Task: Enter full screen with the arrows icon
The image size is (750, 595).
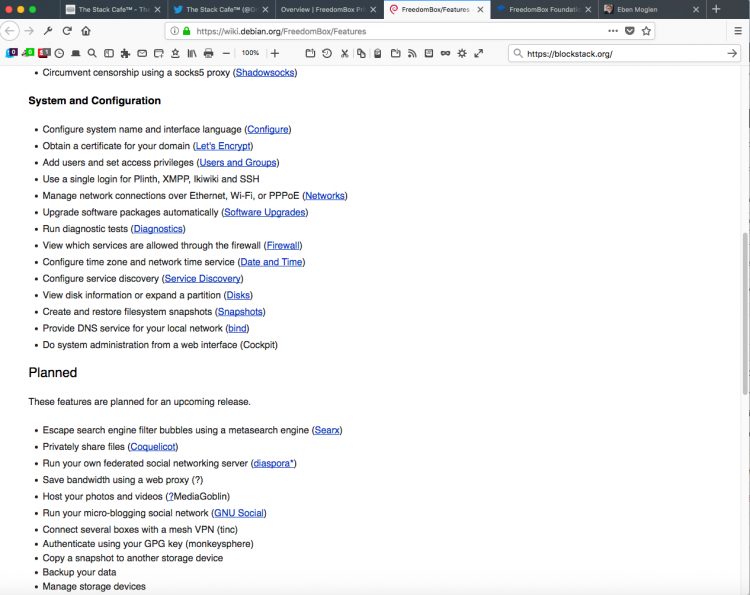Action: [x=479, y=53]
